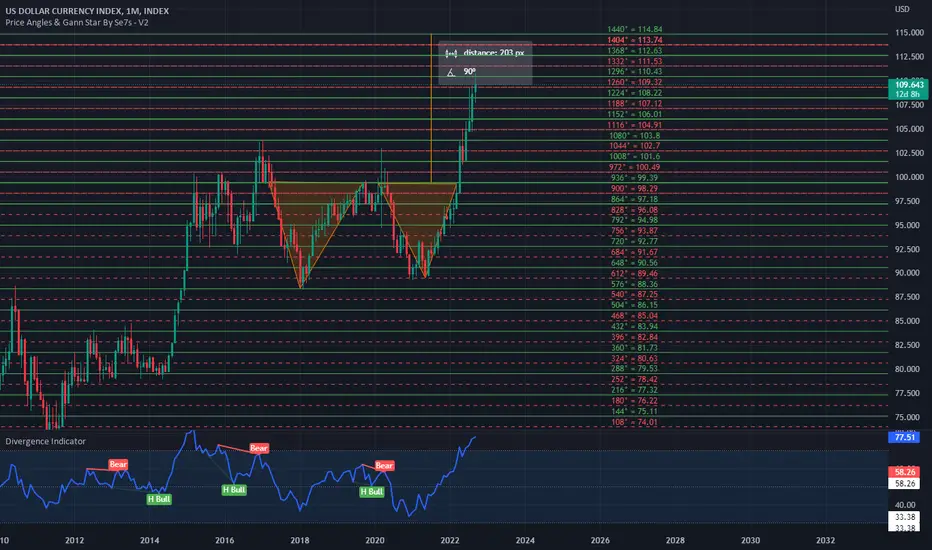
Task: Open the 'Price Angles & Gann Star By Se7s - V2' indicator legend
Action: (77, 23)
